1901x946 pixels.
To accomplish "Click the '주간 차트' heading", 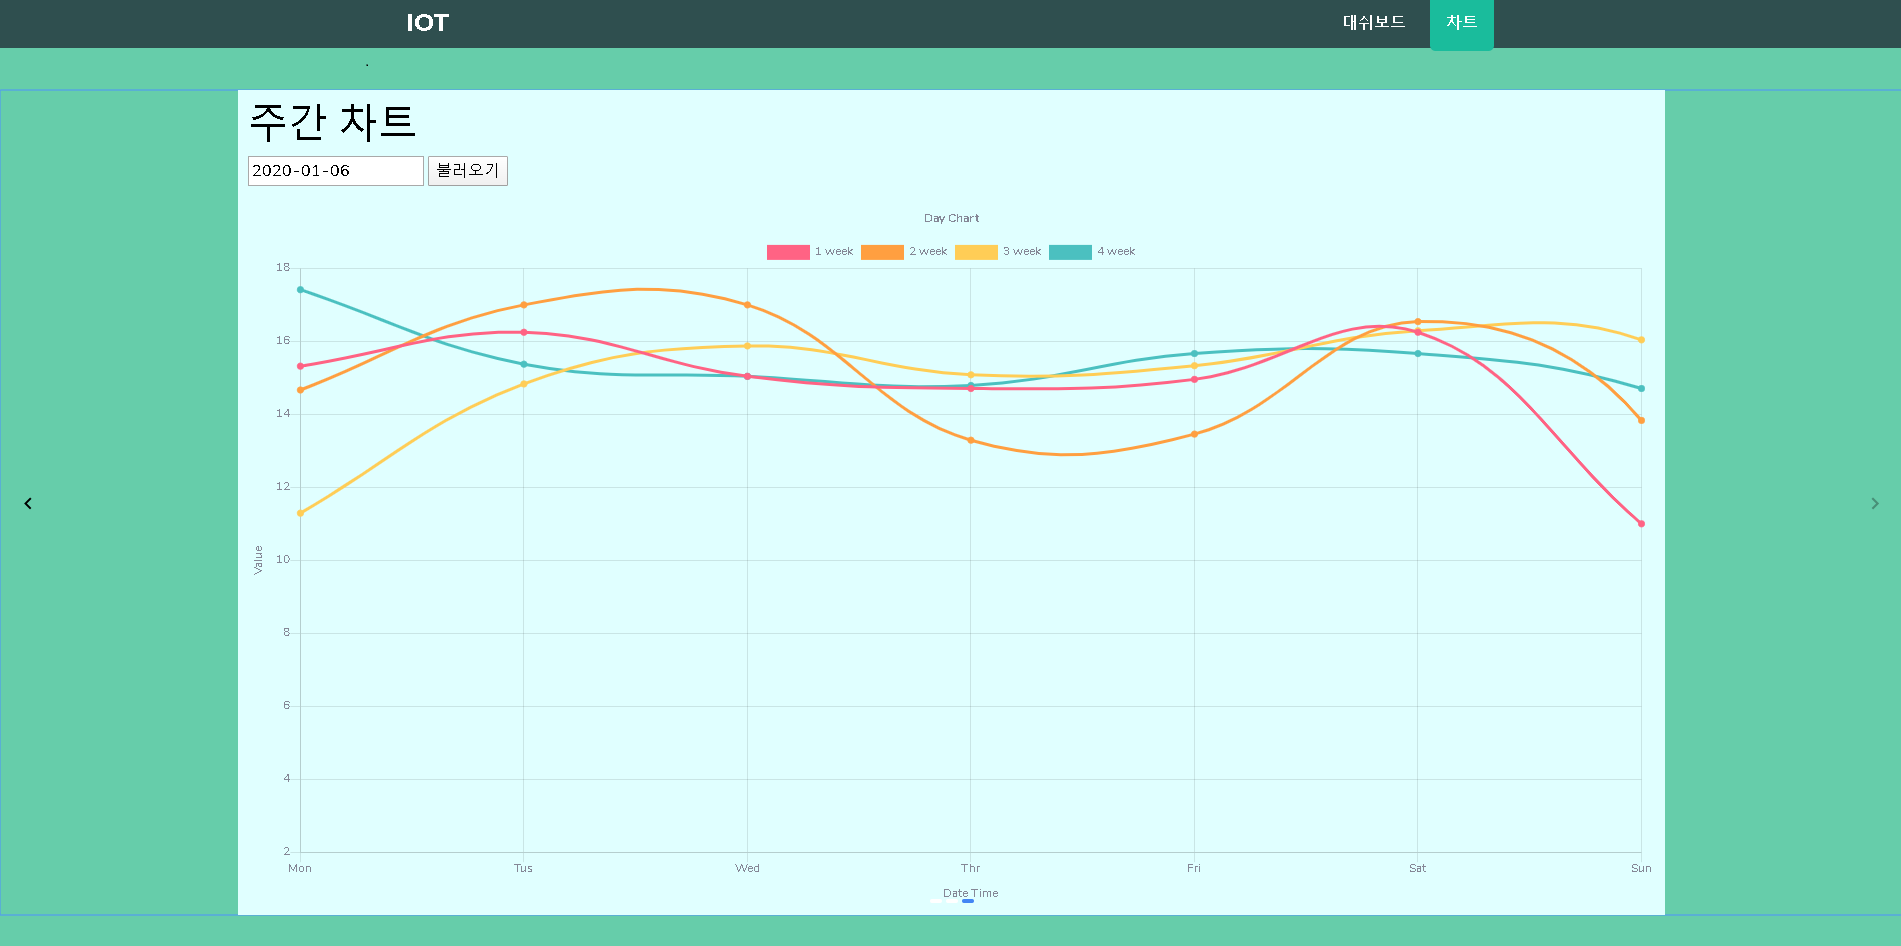I will (x=332, y=122).
